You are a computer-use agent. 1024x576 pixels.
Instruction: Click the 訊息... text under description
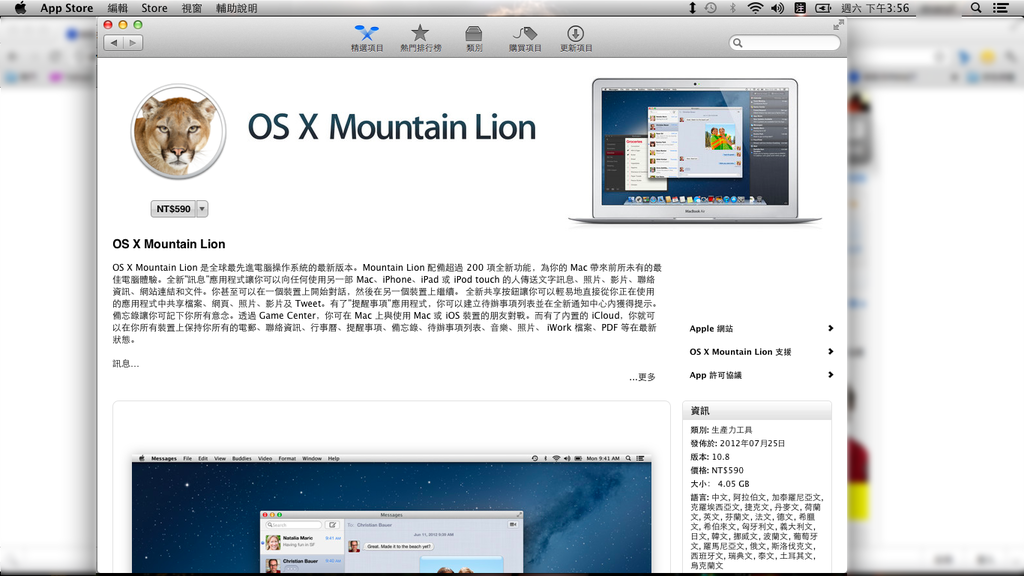[x=125, y=364]
